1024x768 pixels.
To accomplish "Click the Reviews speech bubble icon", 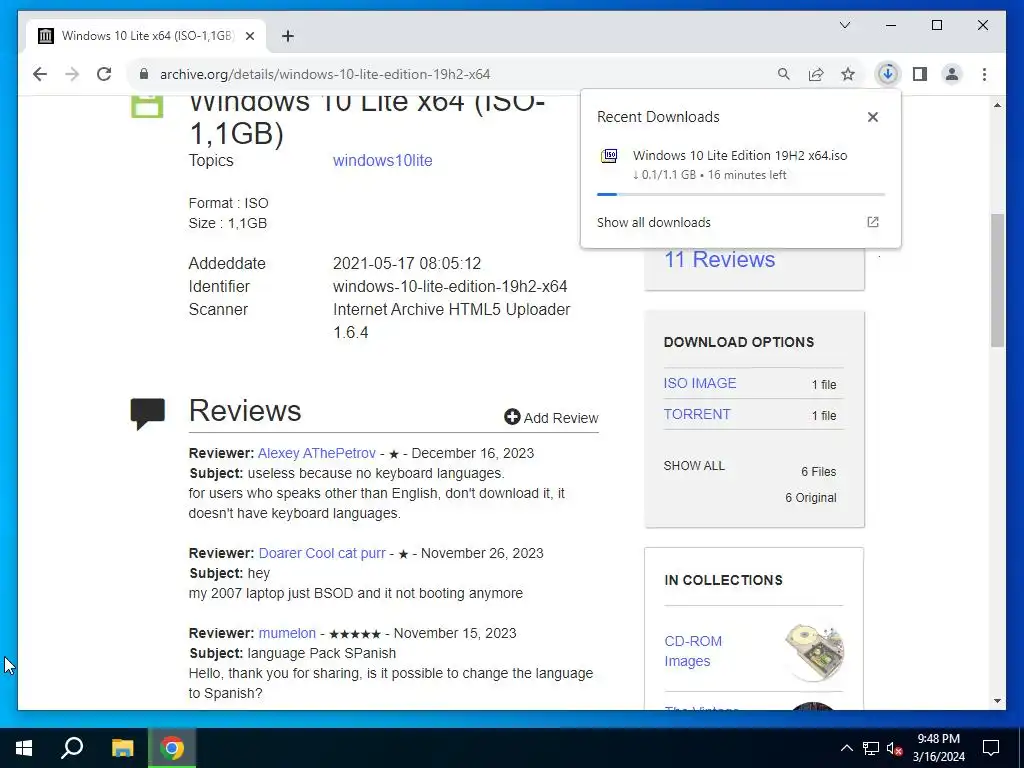I will pyautogui.click(x=148, y=414).
